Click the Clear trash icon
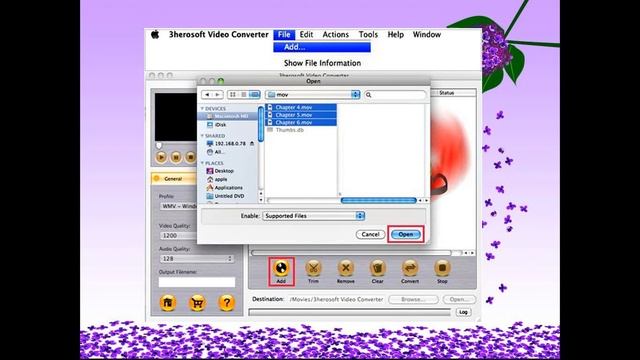Screen dimensions: 640x360 (378, 269)
